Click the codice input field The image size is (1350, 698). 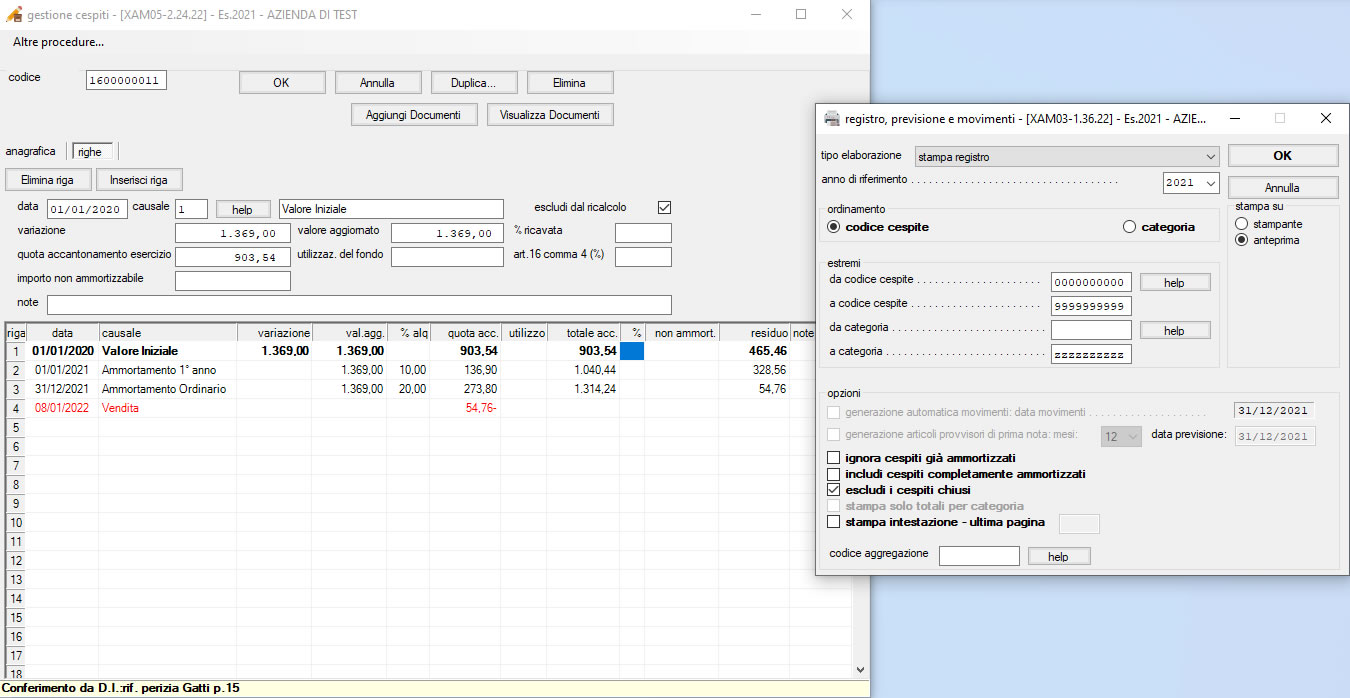pos(126,80)
